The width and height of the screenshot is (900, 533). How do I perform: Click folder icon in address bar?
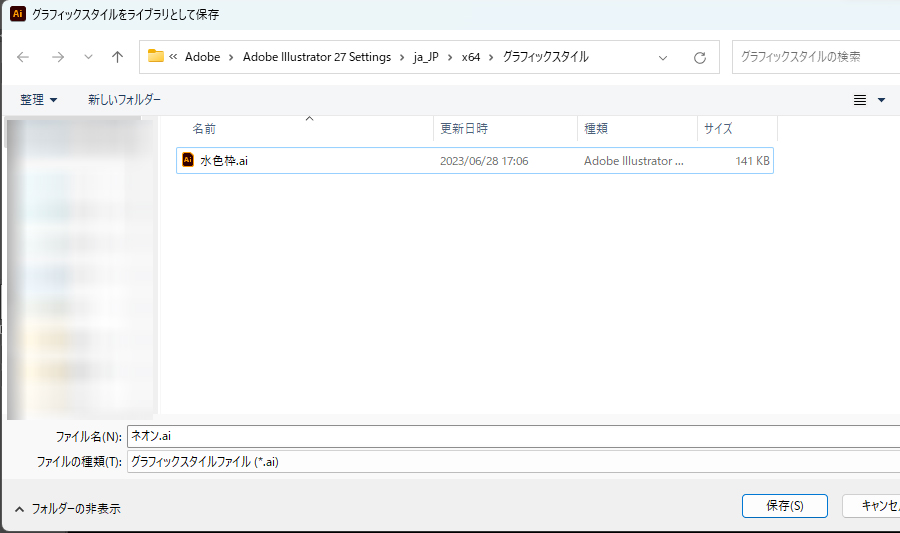[x=156, y=56]
